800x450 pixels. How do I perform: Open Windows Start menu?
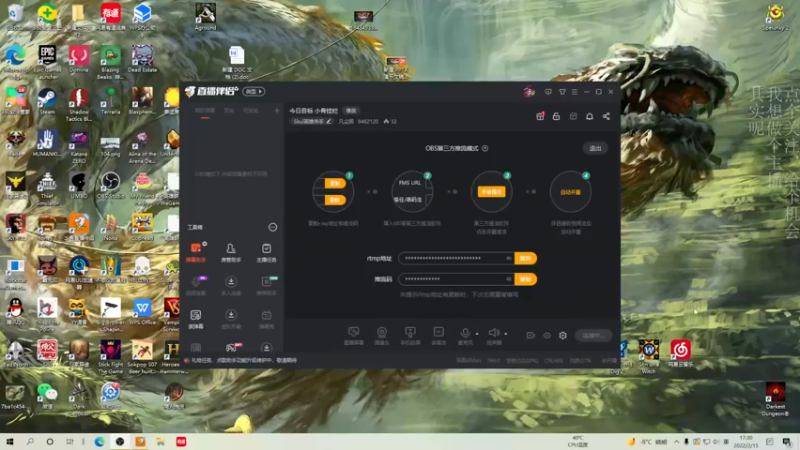[10, 442]
